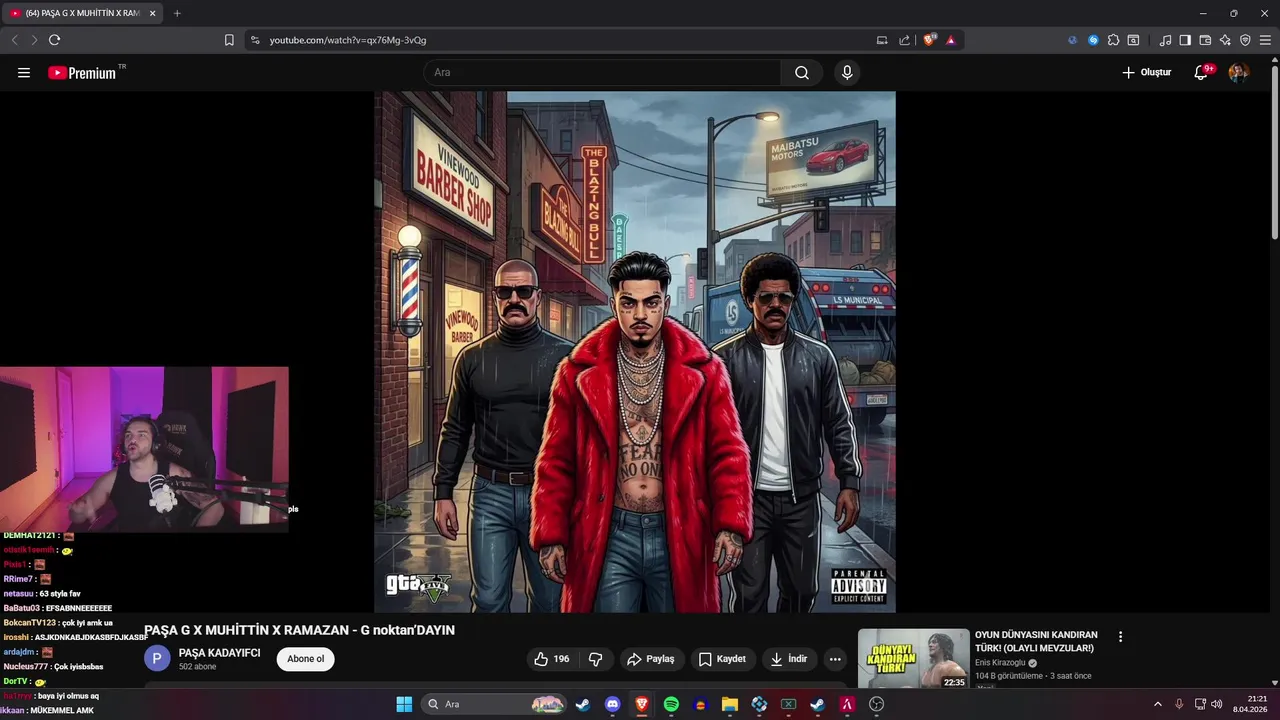Viewport: 1280px width, 720px height.
Task: Toggle the browser sidebar panel
Action: tap(1185, 40)
